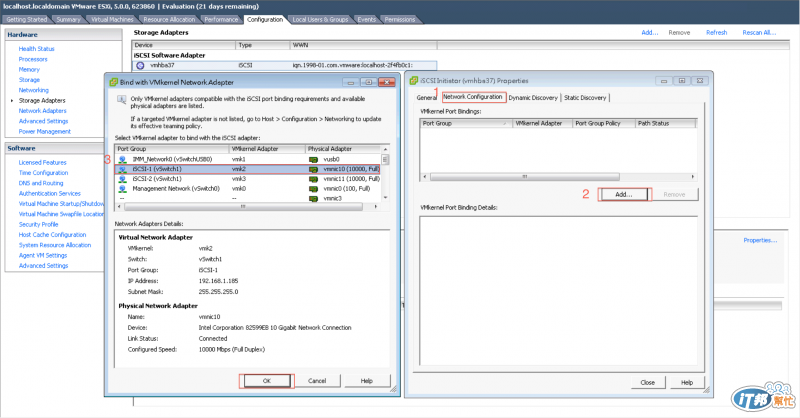Open the Local Users & Groups tab
The width and height of the screenshot is (800, 418).
point(320,19)
